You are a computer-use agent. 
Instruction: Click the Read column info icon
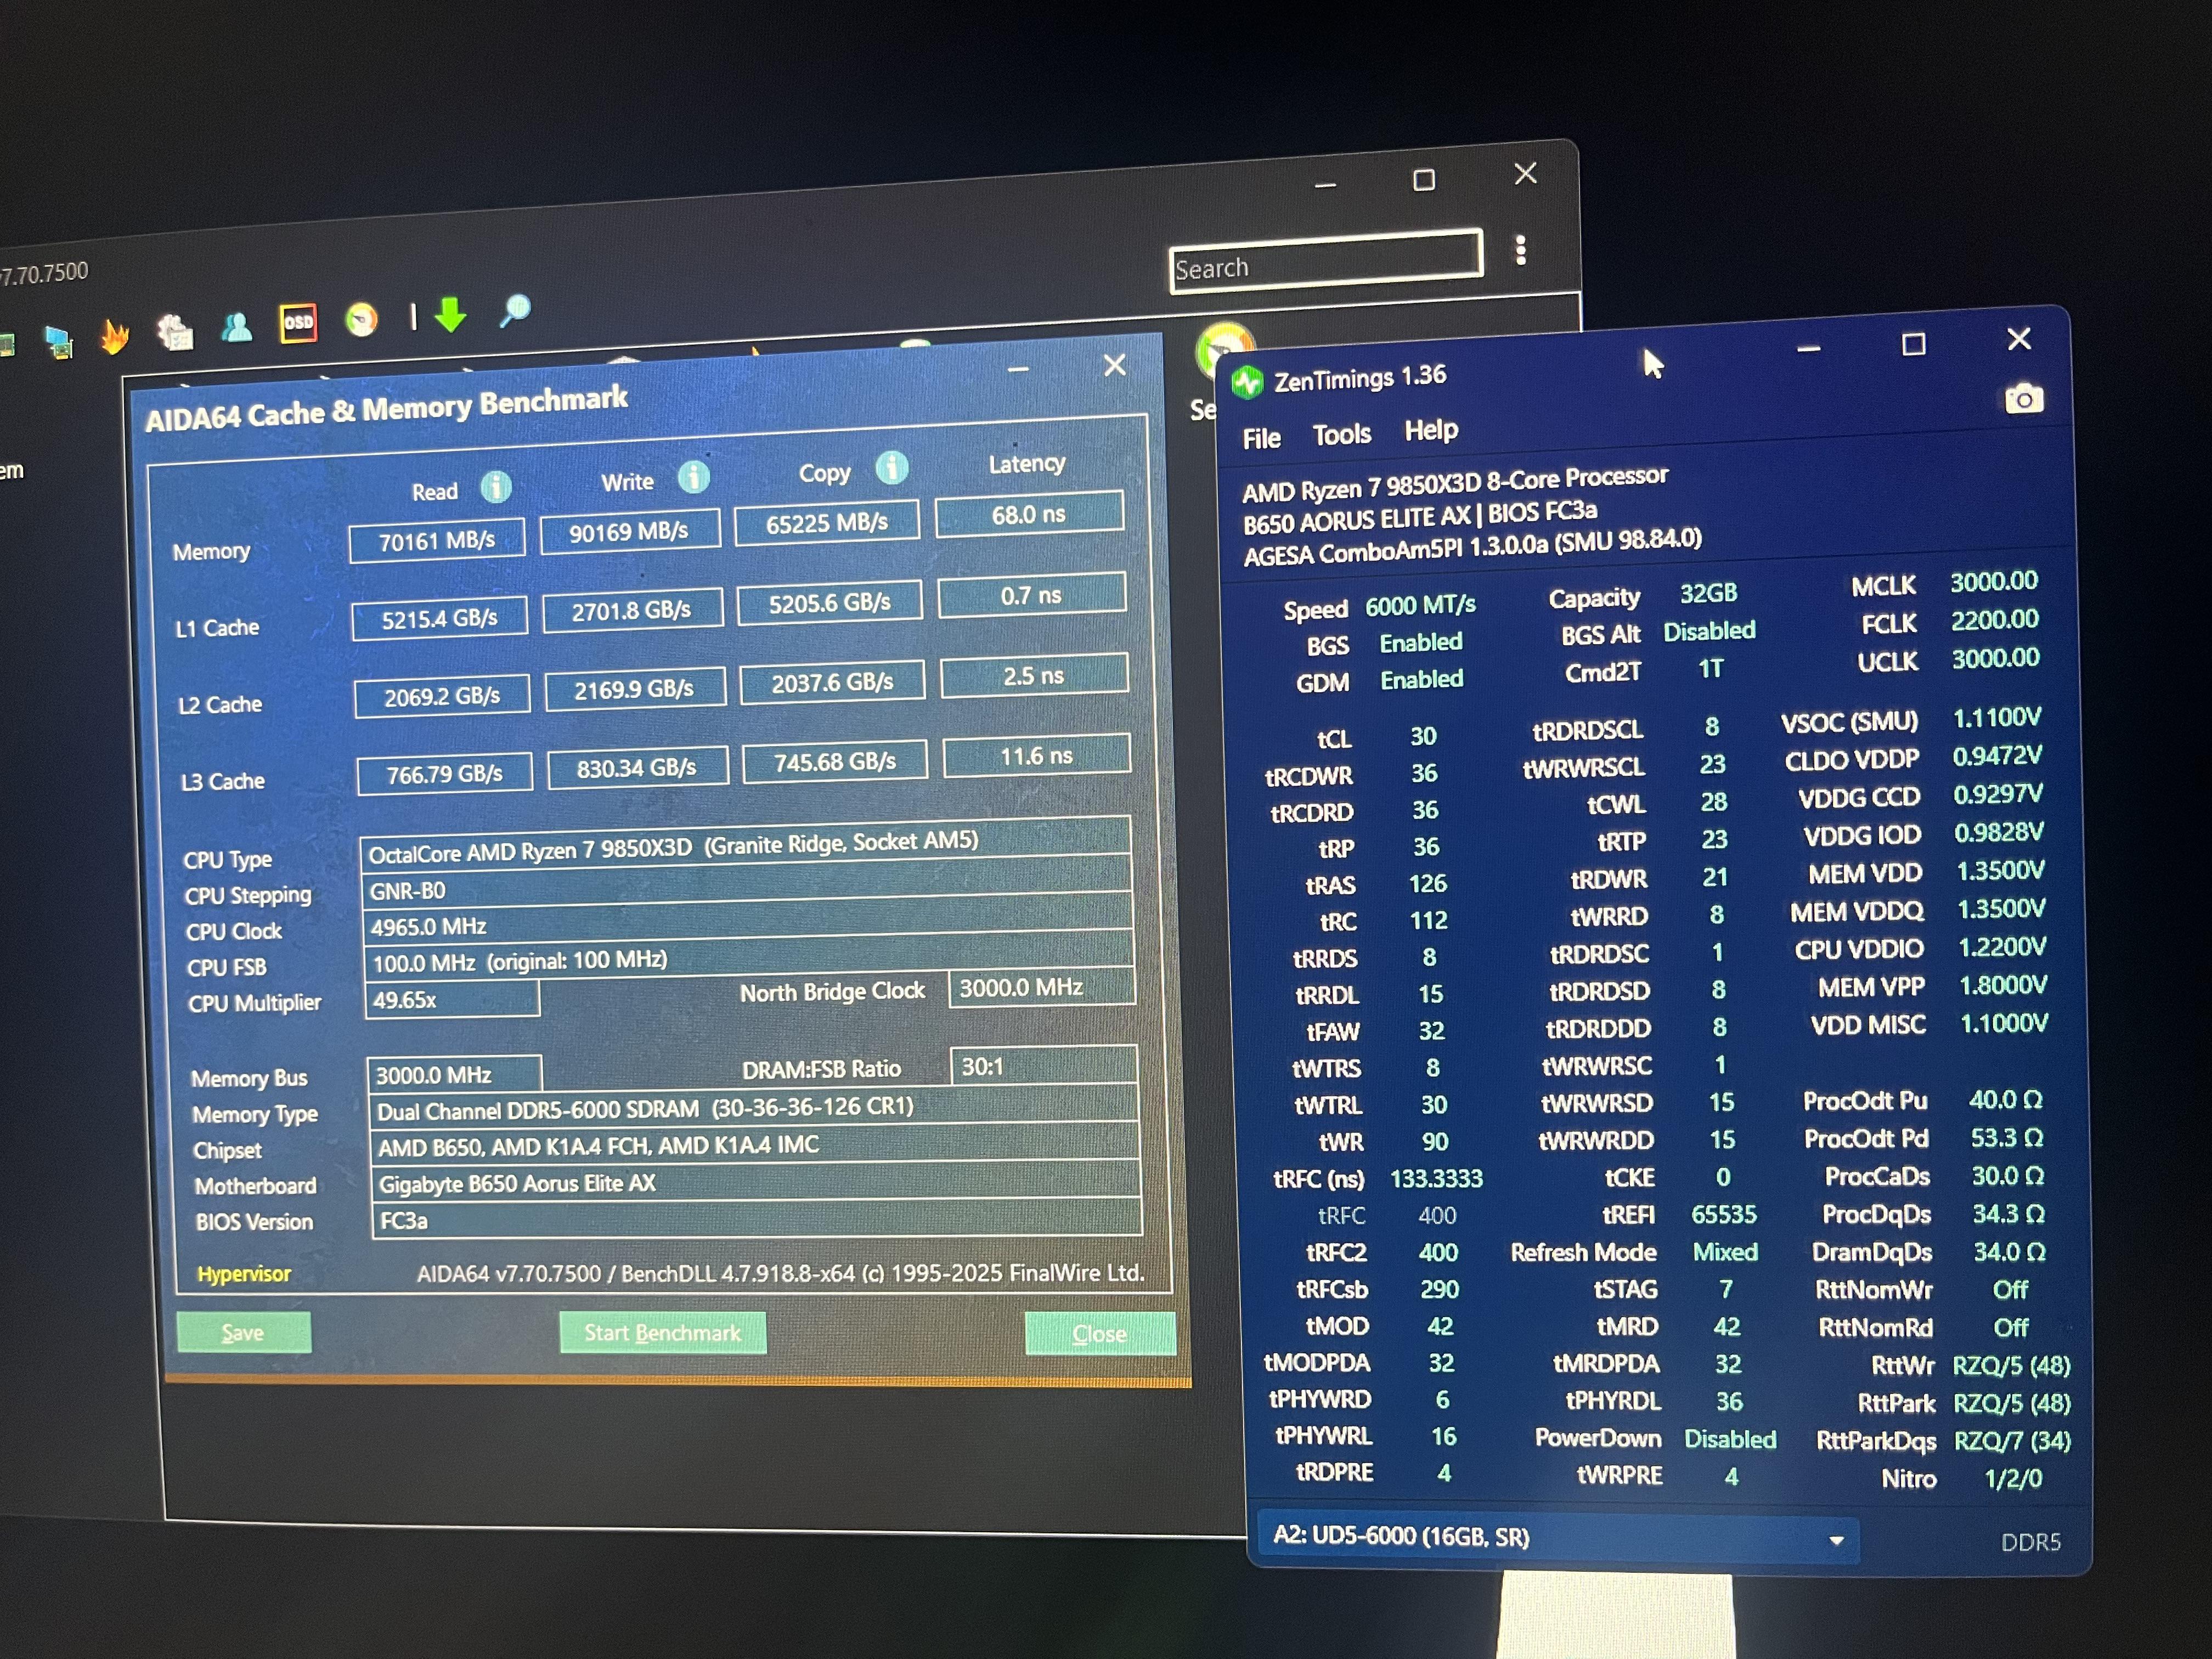tap(496, 487)
